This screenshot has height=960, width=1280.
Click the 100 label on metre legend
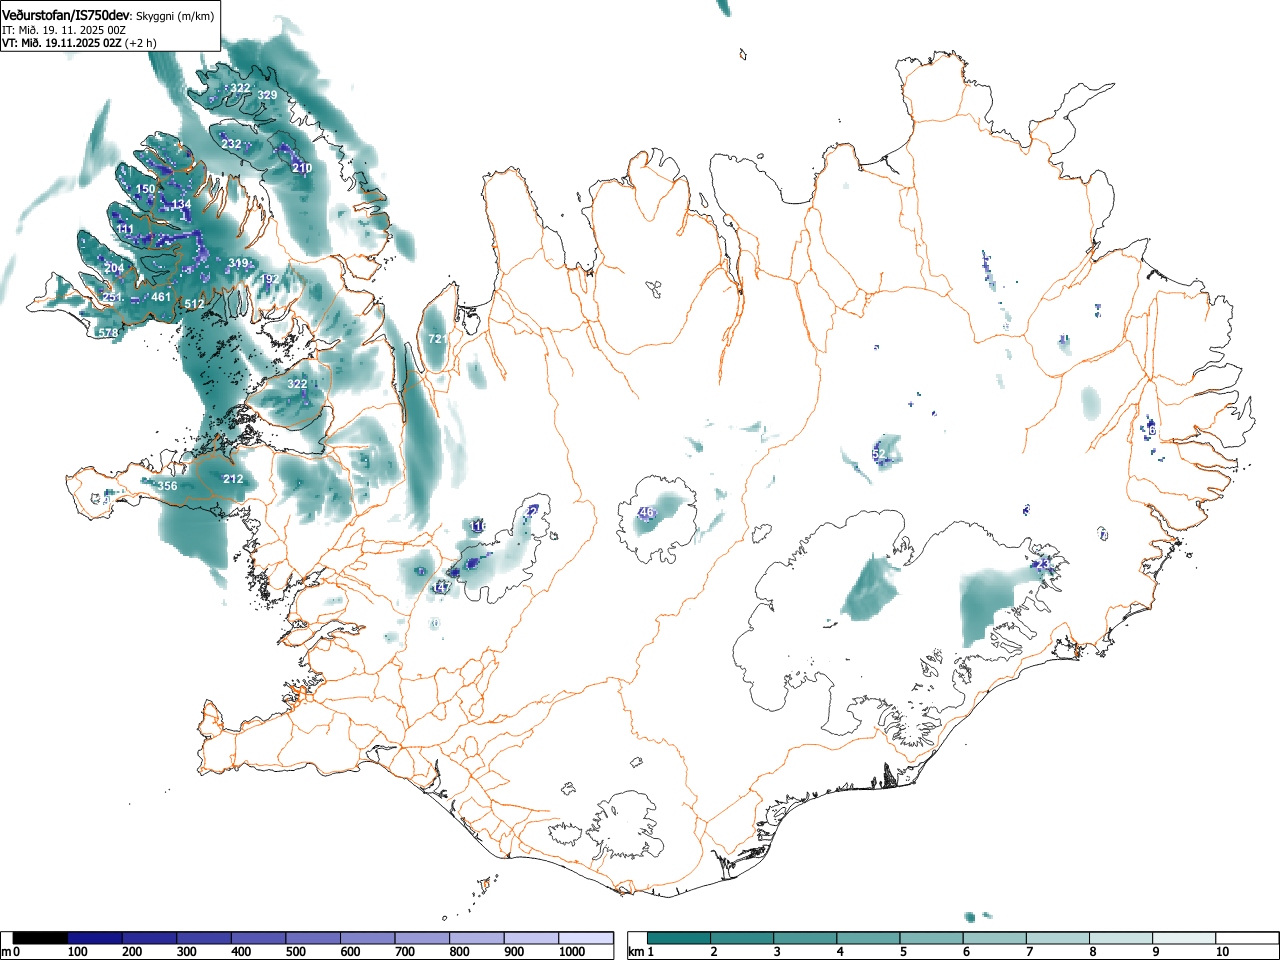(x=78, y=952)
